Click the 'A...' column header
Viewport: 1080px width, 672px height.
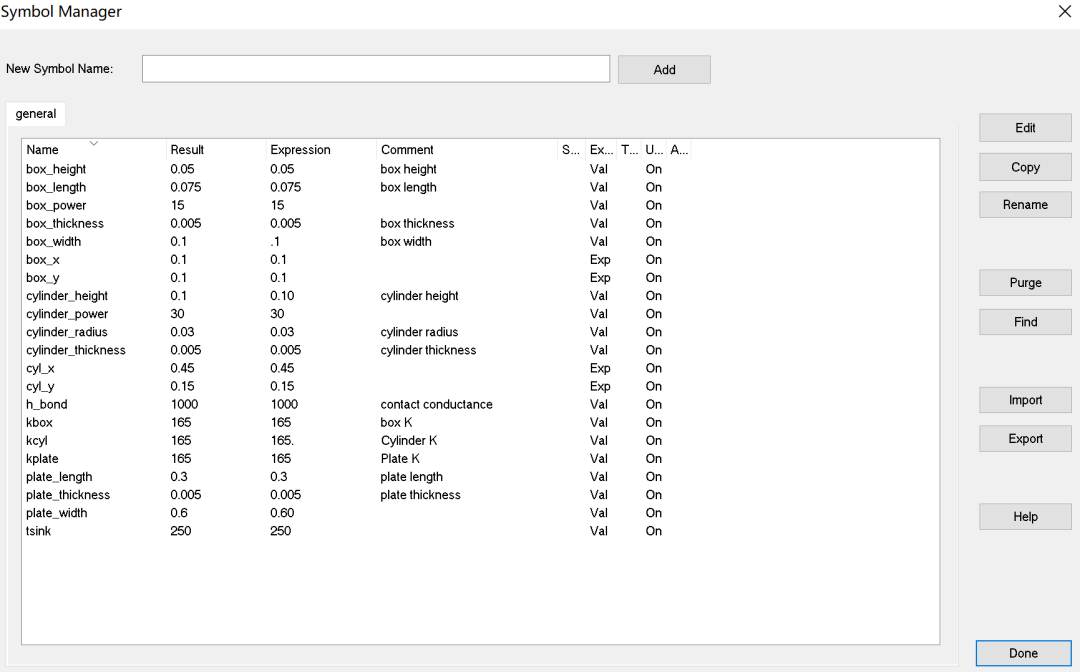click(x=678, y=149)
